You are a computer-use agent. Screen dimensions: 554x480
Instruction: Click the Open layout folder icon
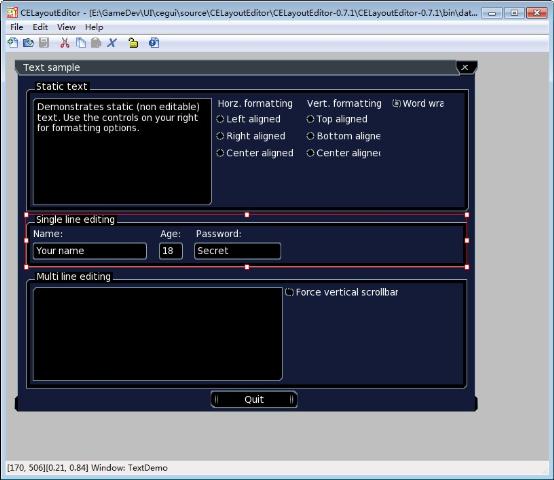tap(28, 43)
